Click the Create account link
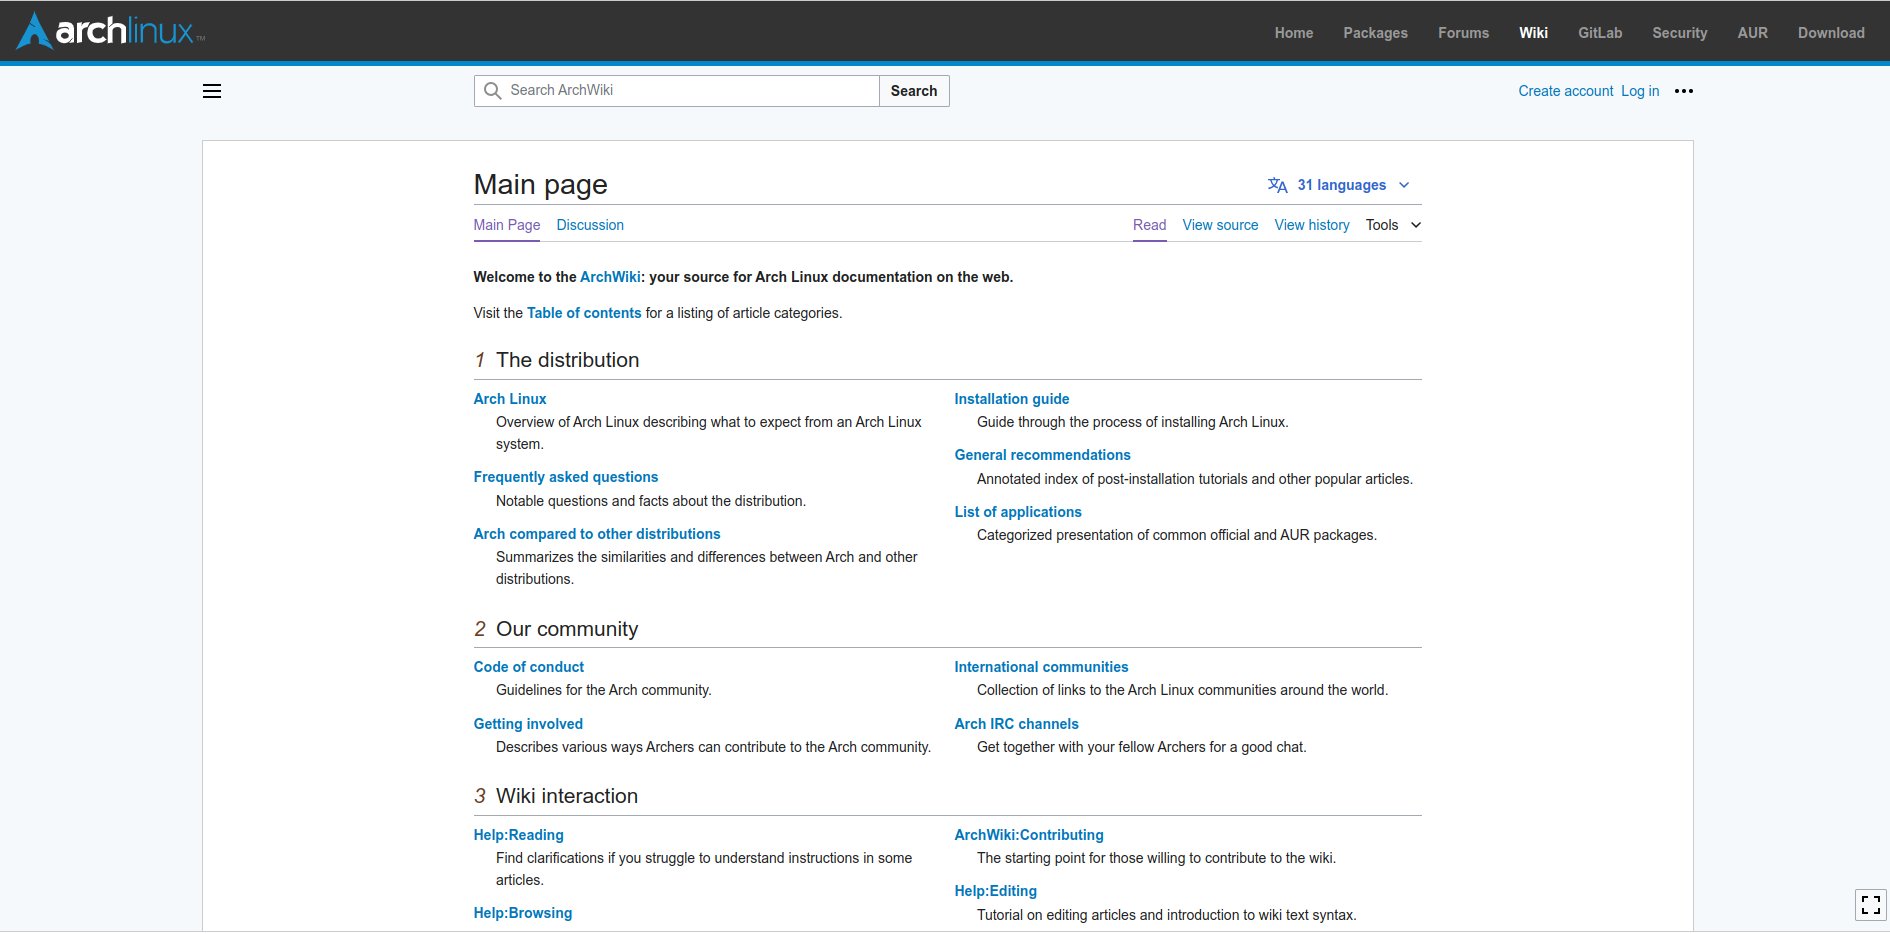Screen dimensions: 1890x934 pyautogui.click(x=1565, y=91)
